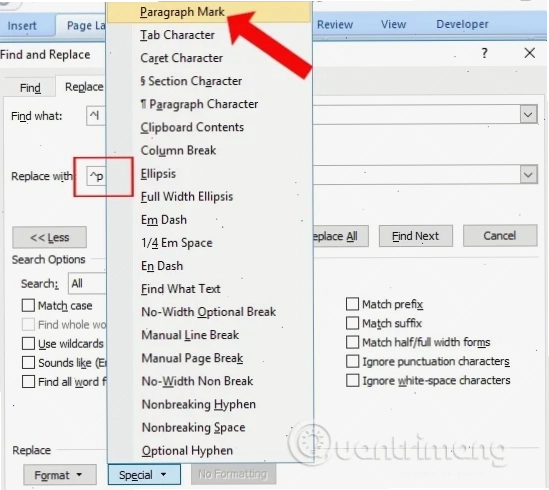
Task: Click the Cancel button
Action: (x=500, y=236)
